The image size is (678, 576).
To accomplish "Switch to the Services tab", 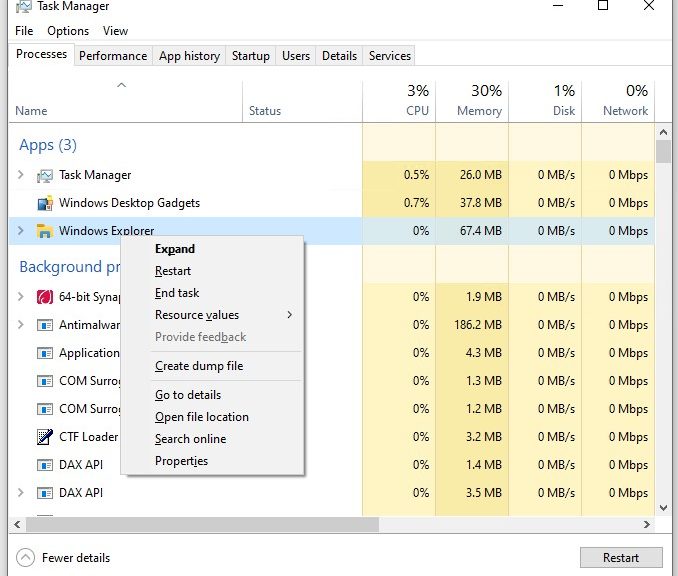I will [x=390, y=56].
